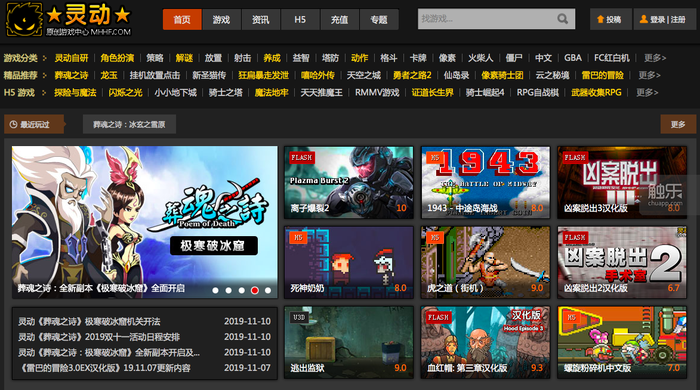The width and height of the screenshot is (700, 390).
Task: Click the Lingdong site logo
Action: [69, 19]
